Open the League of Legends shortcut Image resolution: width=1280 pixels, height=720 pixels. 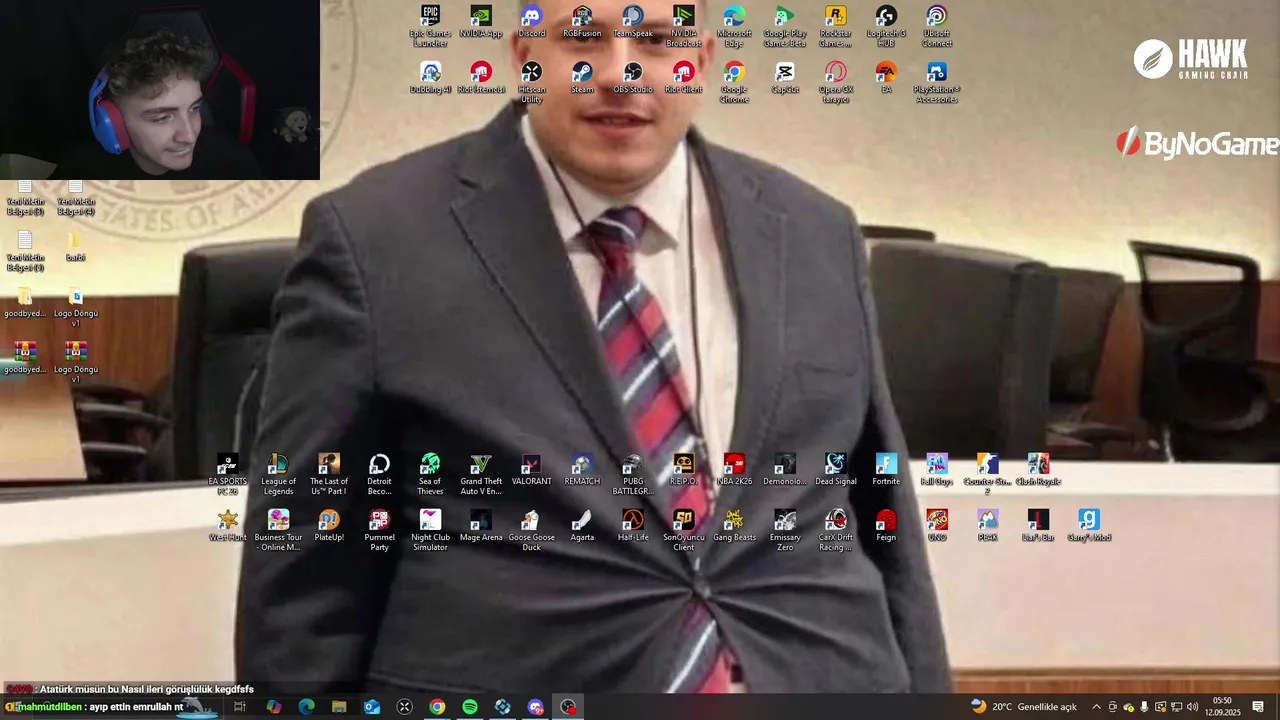click(278, 474)
